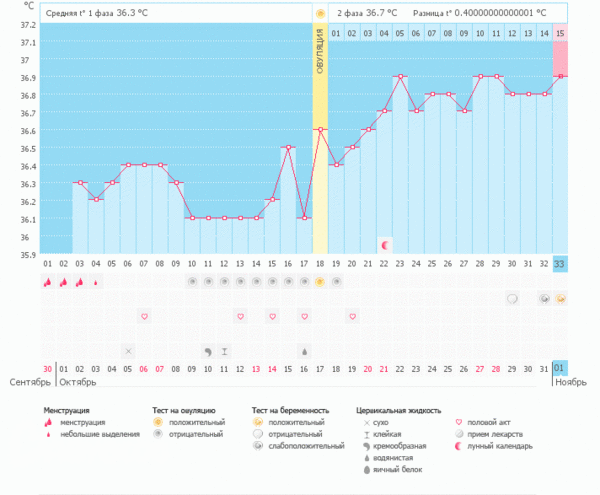Click the weakly positive pregnancy test on day 32
The image size is (600, 495).
click(545, 298)
